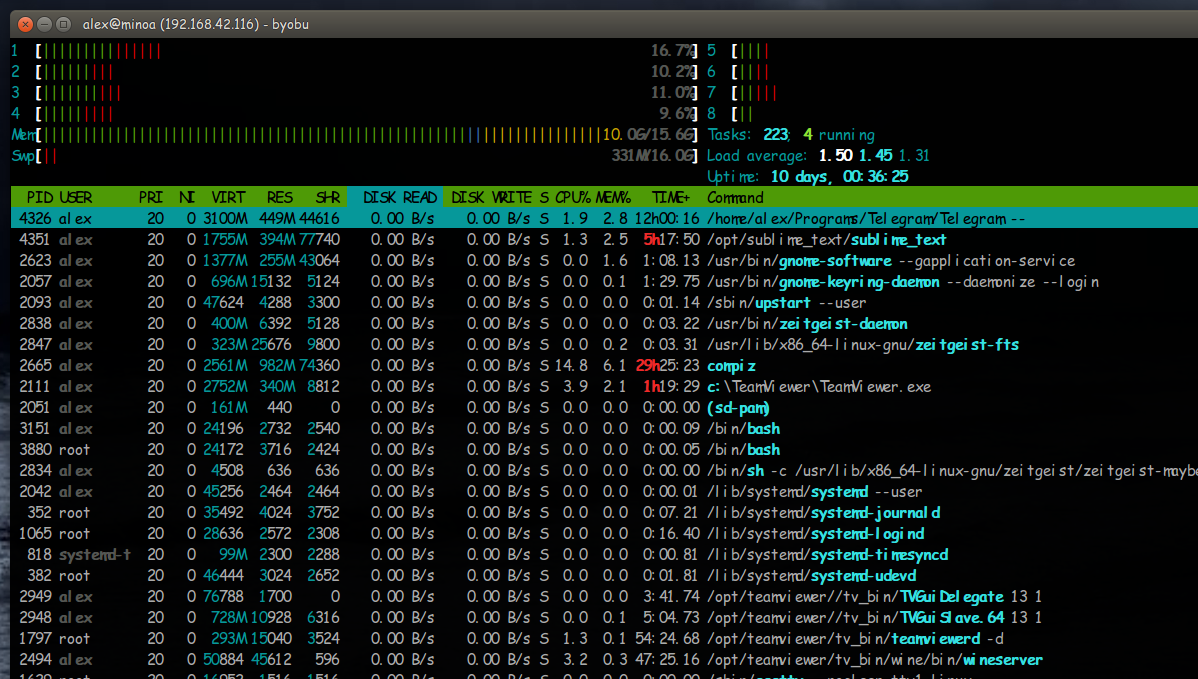Screen dimensions: 1198x679
Task: Maximize the byobu terminal window
Action: point(63,23)
